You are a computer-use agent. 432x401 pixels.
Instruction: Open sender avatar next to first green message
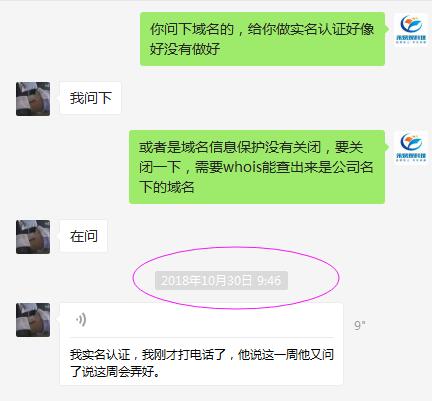[x=411, y=29]
